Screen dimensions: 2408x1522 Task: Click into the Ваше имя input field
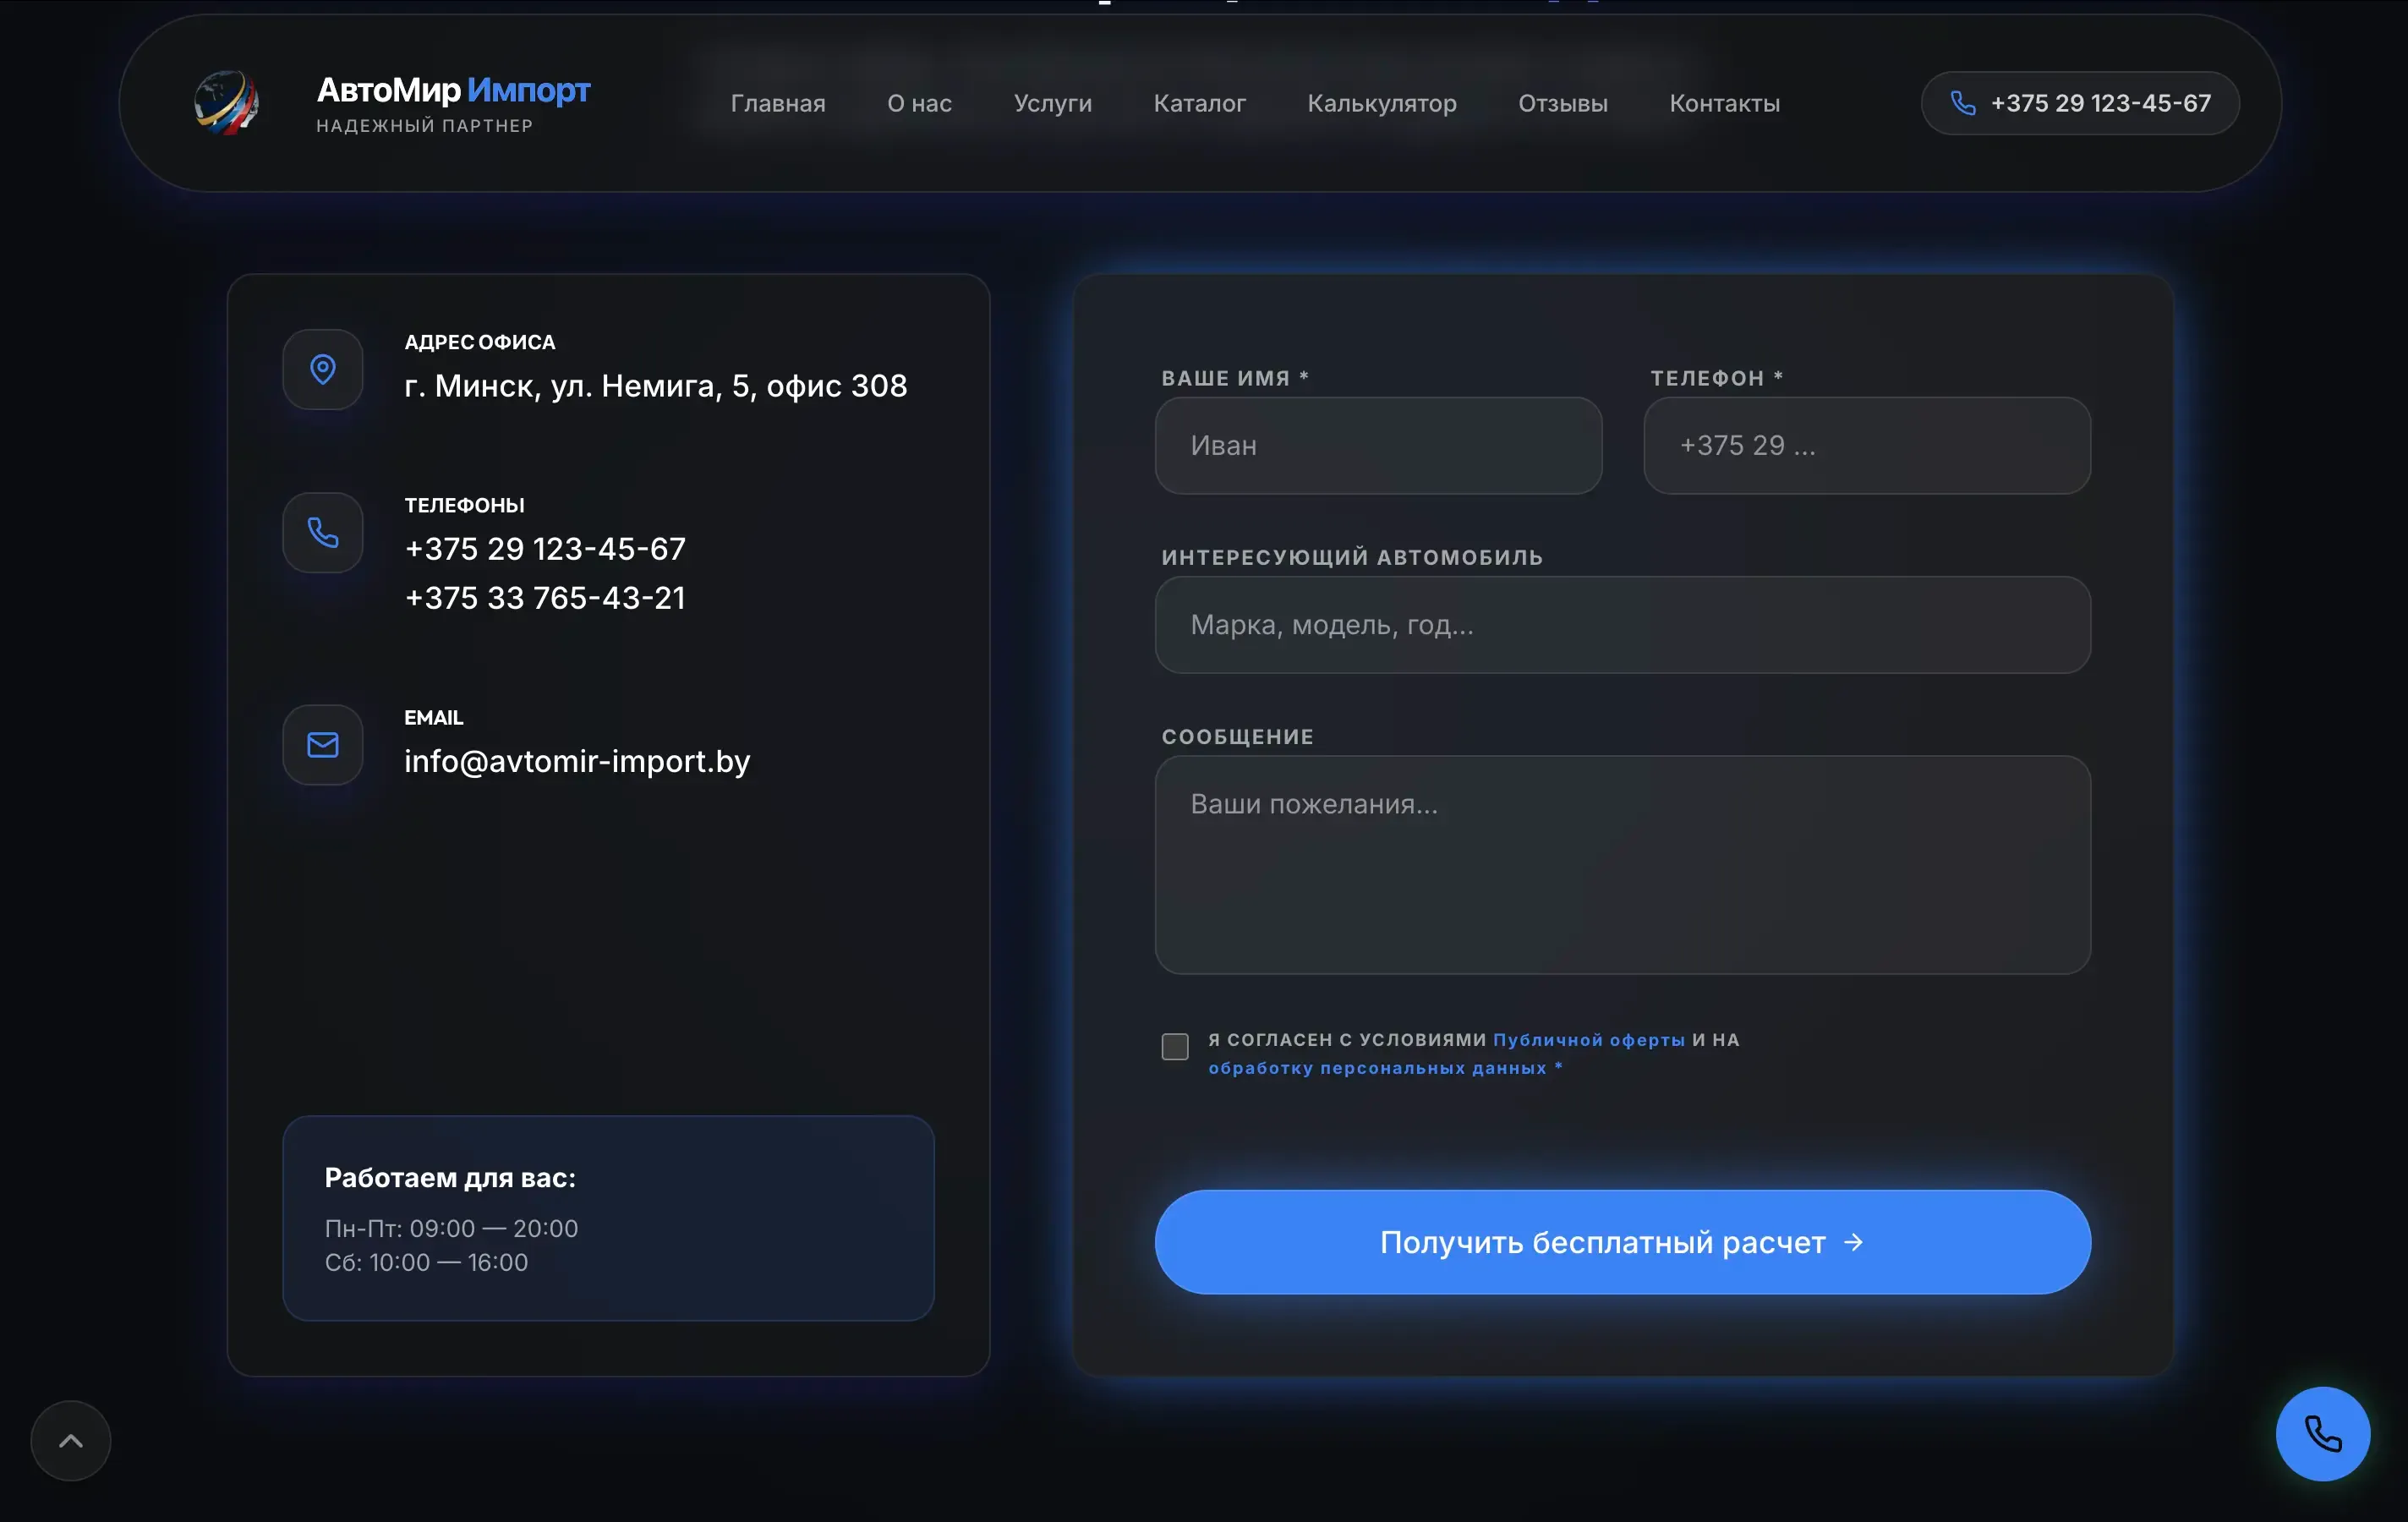1378,445
